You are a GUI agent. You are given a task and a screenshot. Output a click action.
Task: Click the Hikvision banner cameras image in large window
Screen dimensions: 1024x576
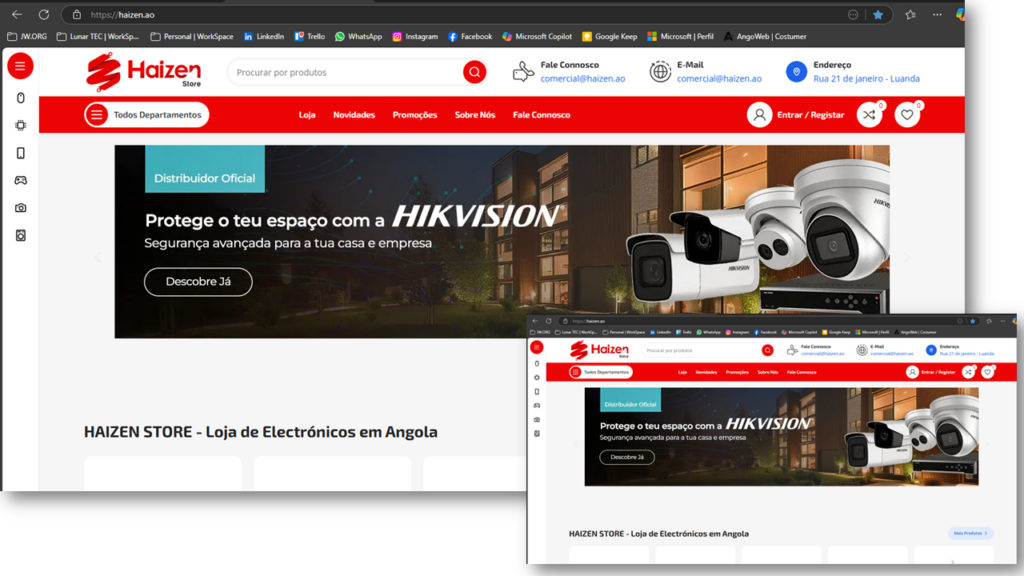tap(758, 235)
